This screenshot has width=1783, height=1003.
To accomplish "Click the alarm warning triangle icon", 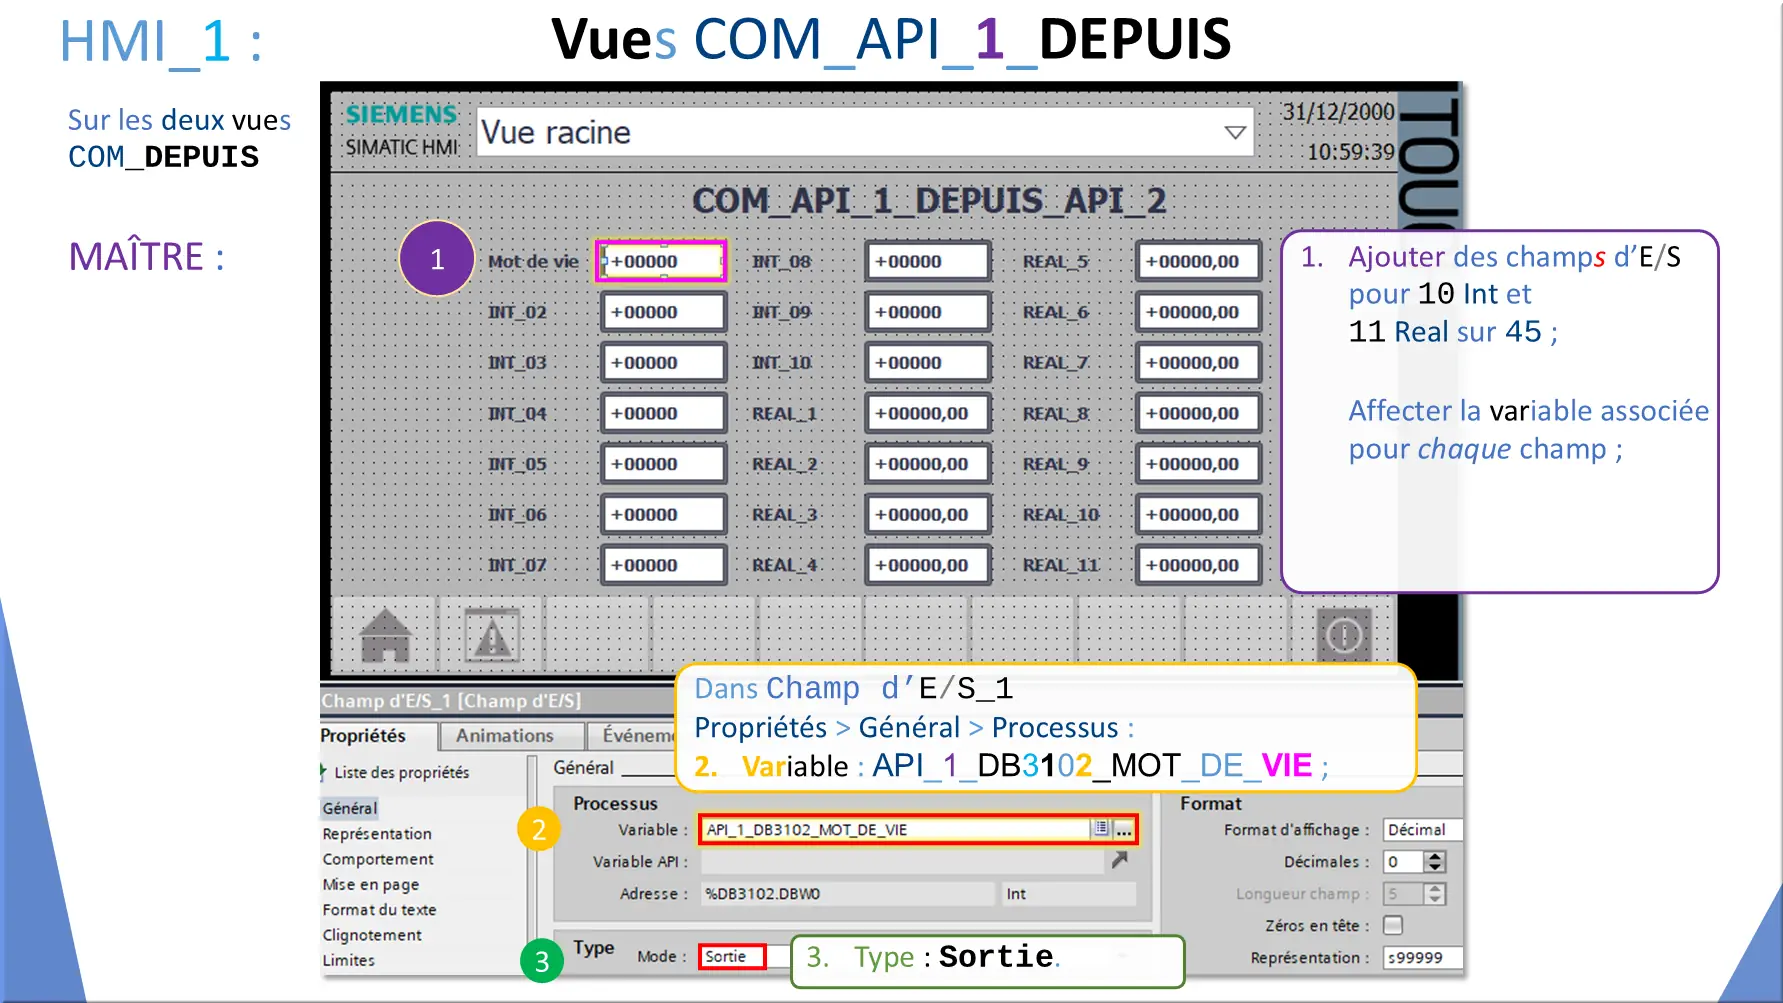I will (x=492, y=636).
